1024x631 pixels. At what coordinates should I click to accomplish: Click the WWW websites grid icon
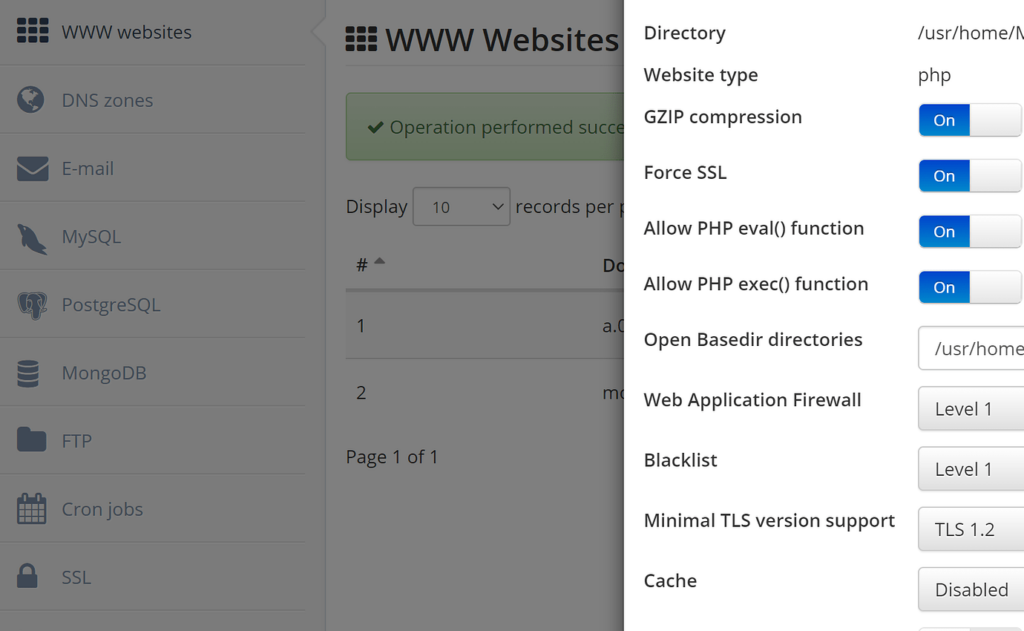pyautogui.click(x=32, y=31)
